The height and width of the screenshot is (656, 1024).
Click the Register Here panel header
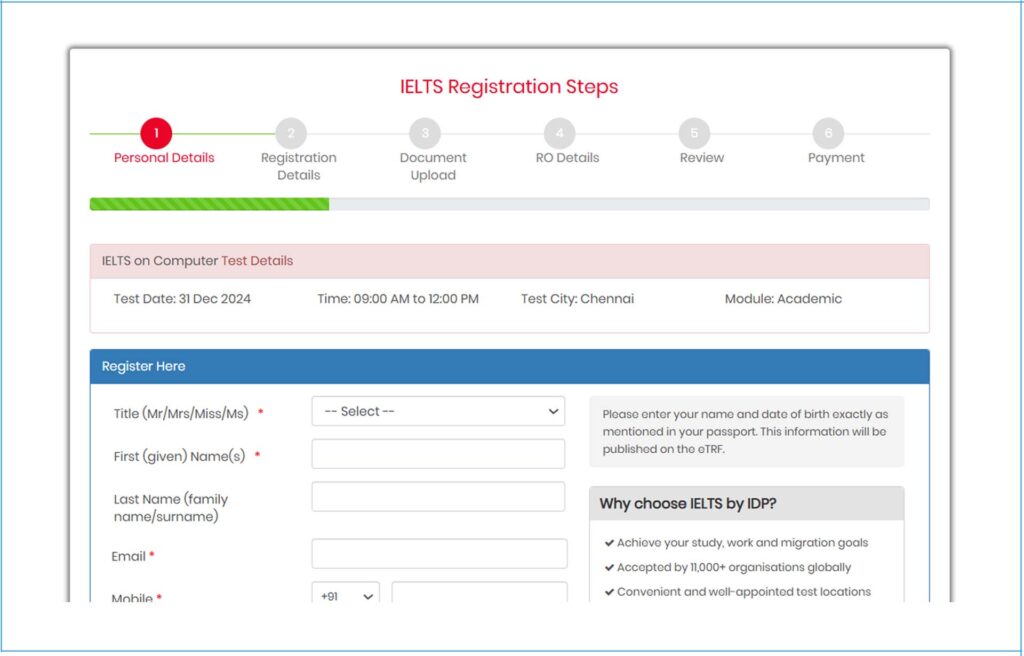pyautogui.click(x=509, y=367)
